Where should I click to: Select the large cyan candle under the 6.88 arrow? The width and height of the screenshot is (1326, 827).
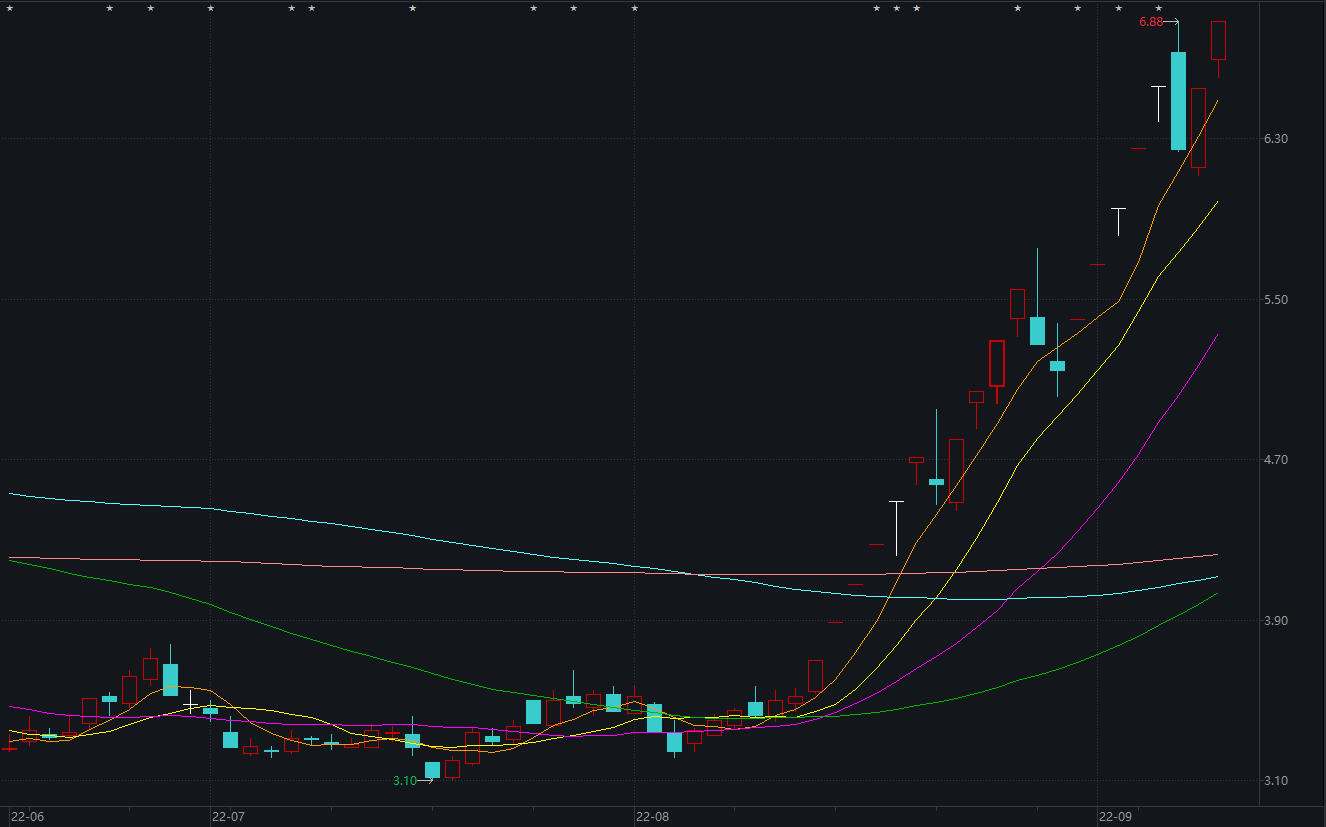pos(1179,100)
